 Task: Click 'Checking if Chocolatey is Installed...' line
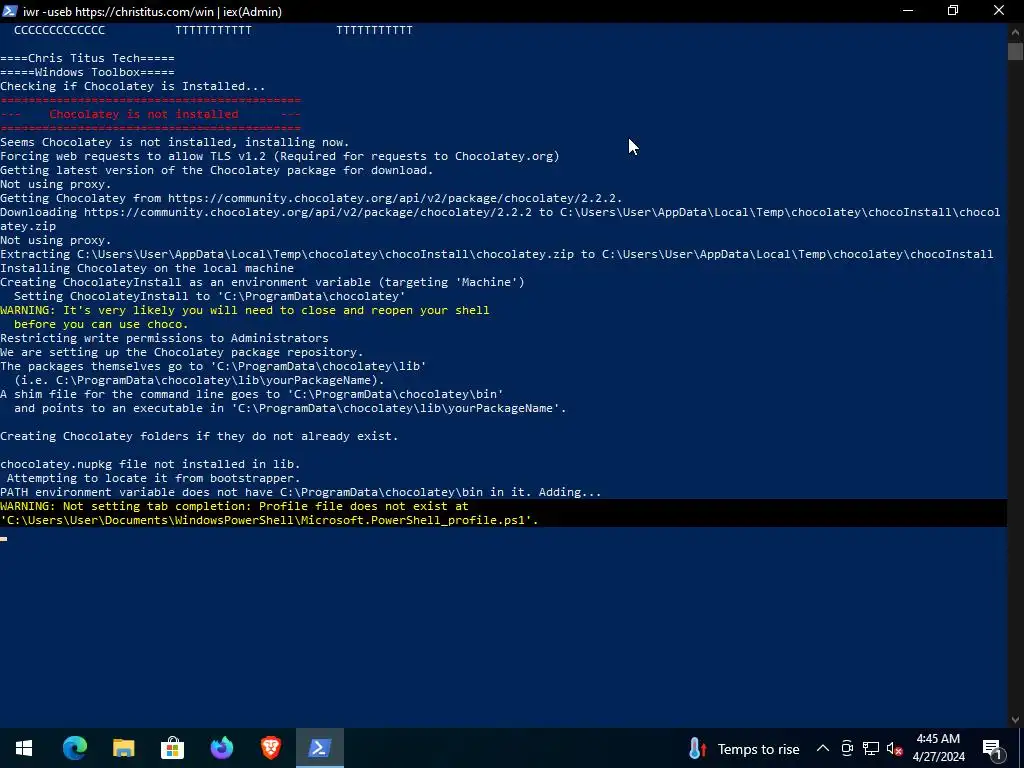tap(133, 86)
